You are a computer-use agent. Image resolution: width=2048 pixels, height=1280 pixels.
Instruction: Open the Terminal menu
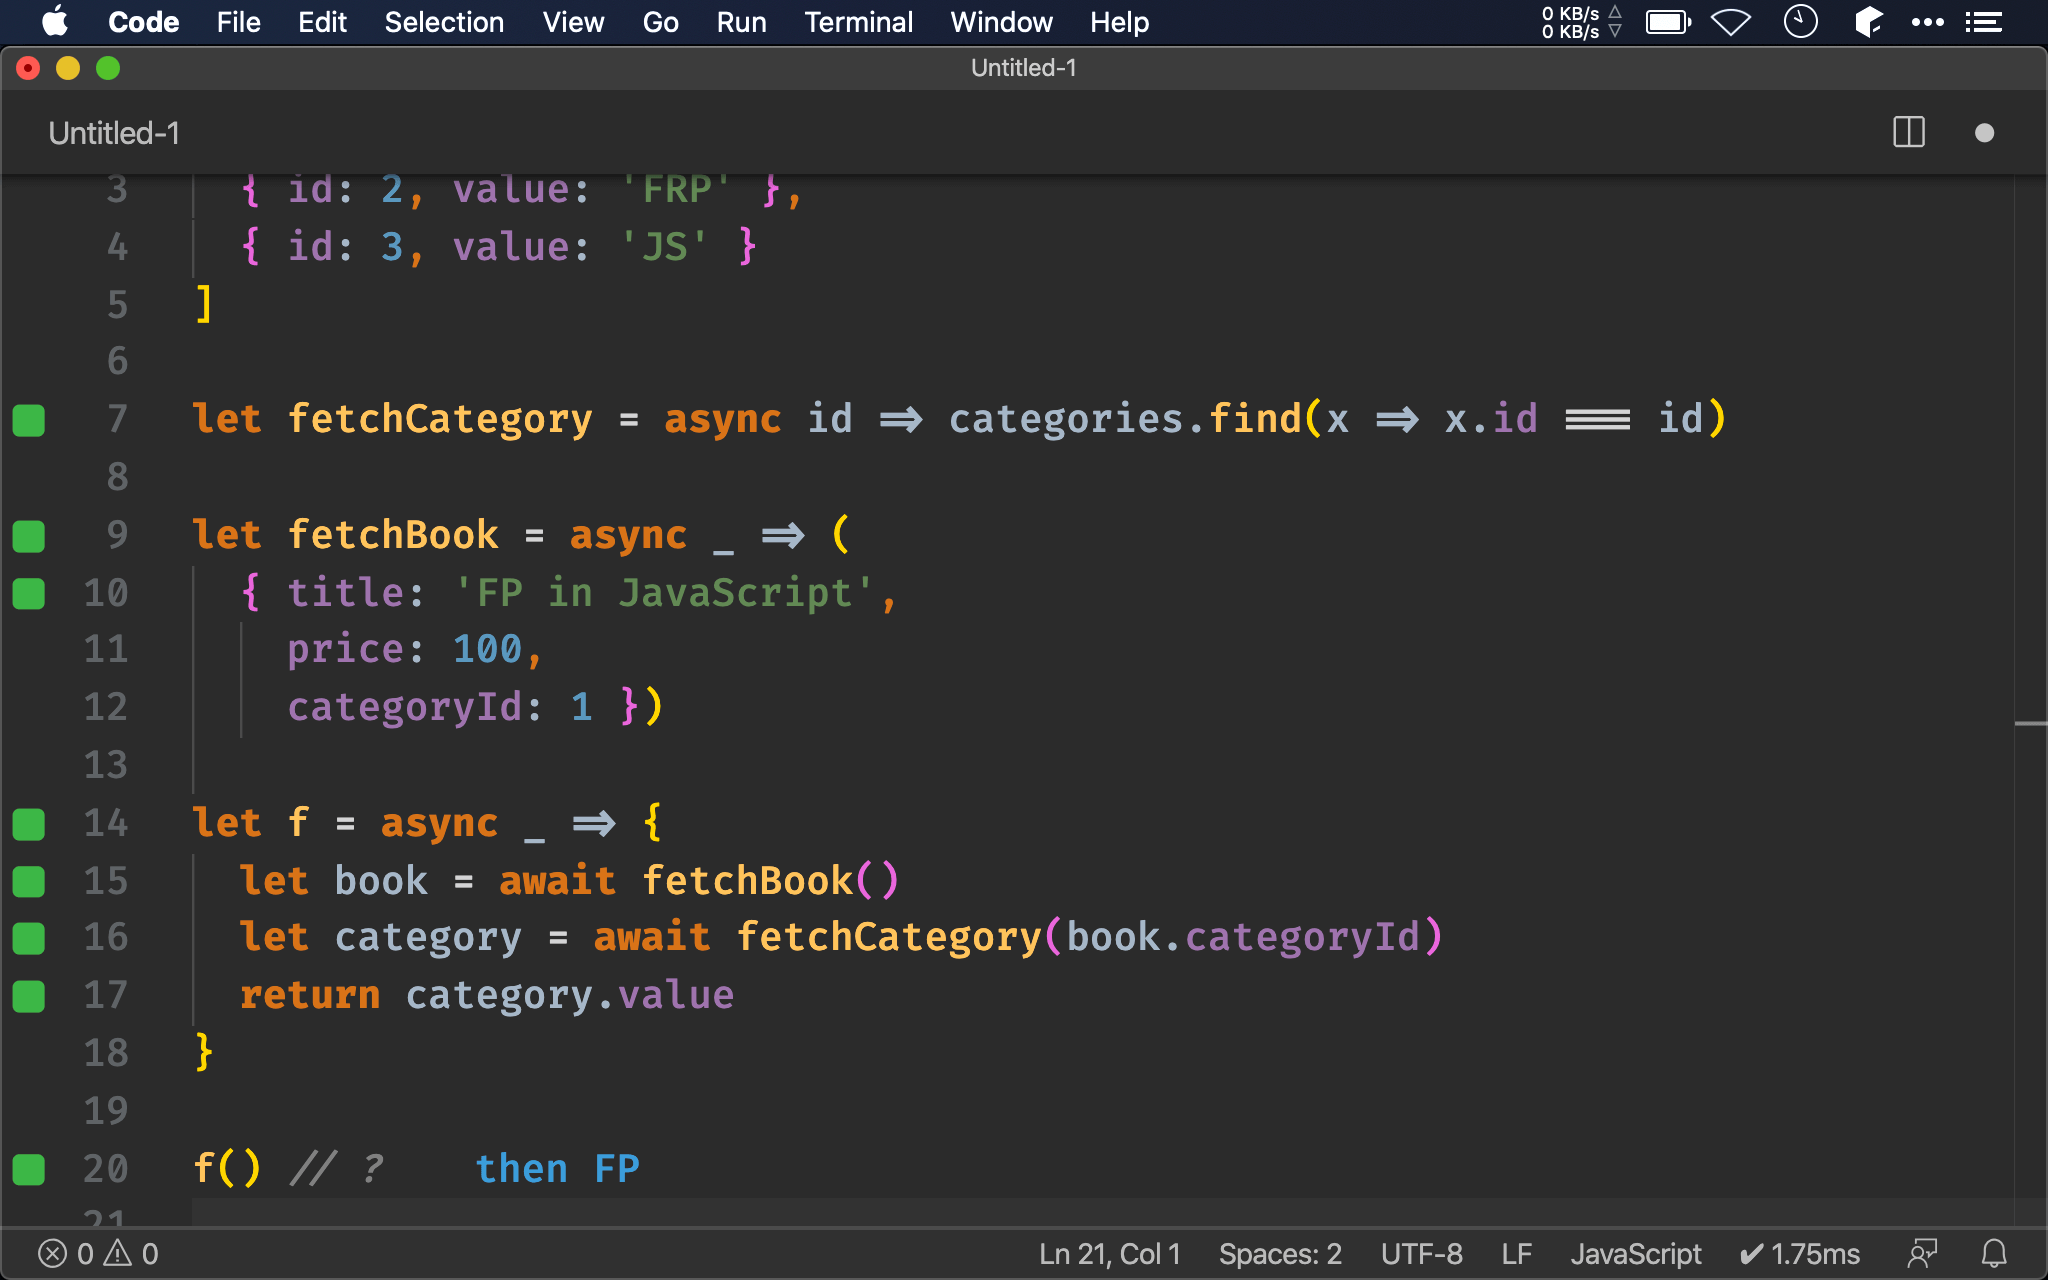858,22
